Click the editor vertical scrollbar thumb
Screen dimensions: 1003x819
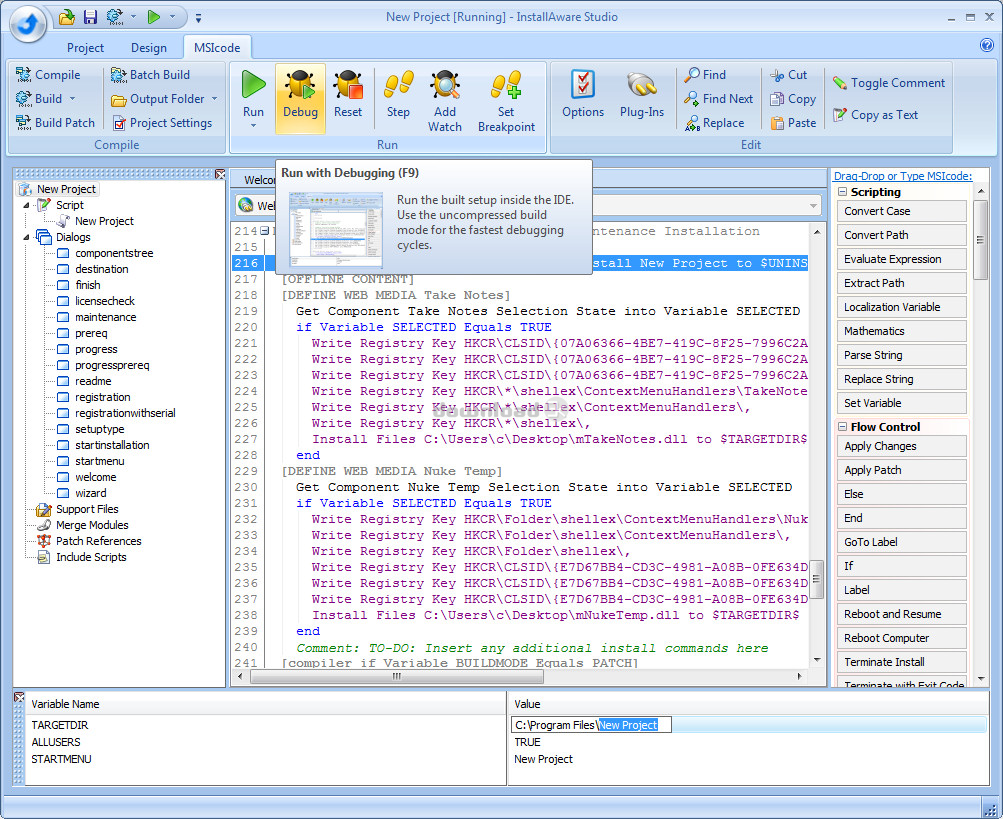pos(817,578)
